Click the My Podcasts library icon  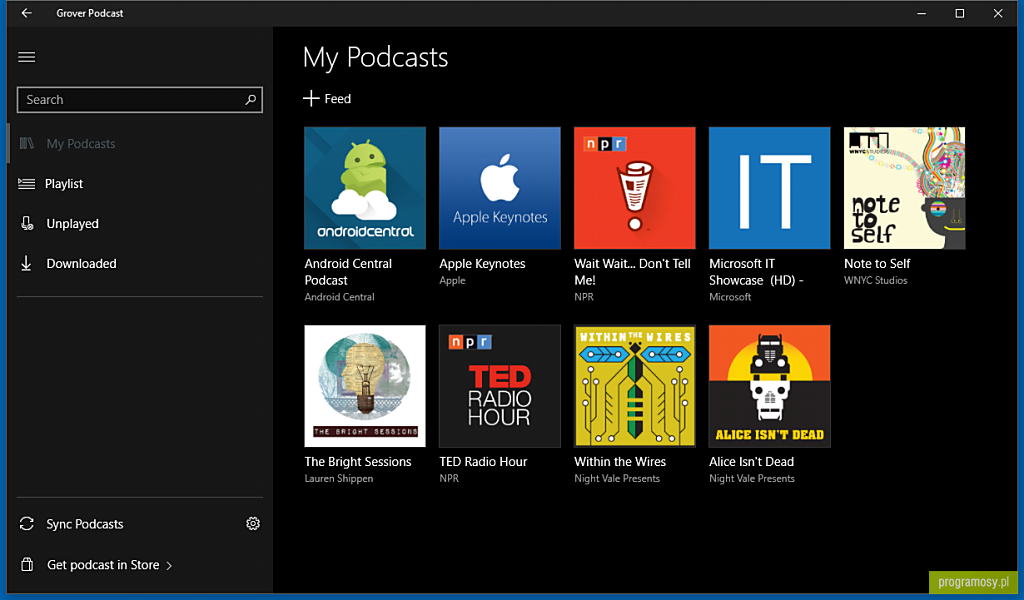pyautogui.click(x=26, y=144)
